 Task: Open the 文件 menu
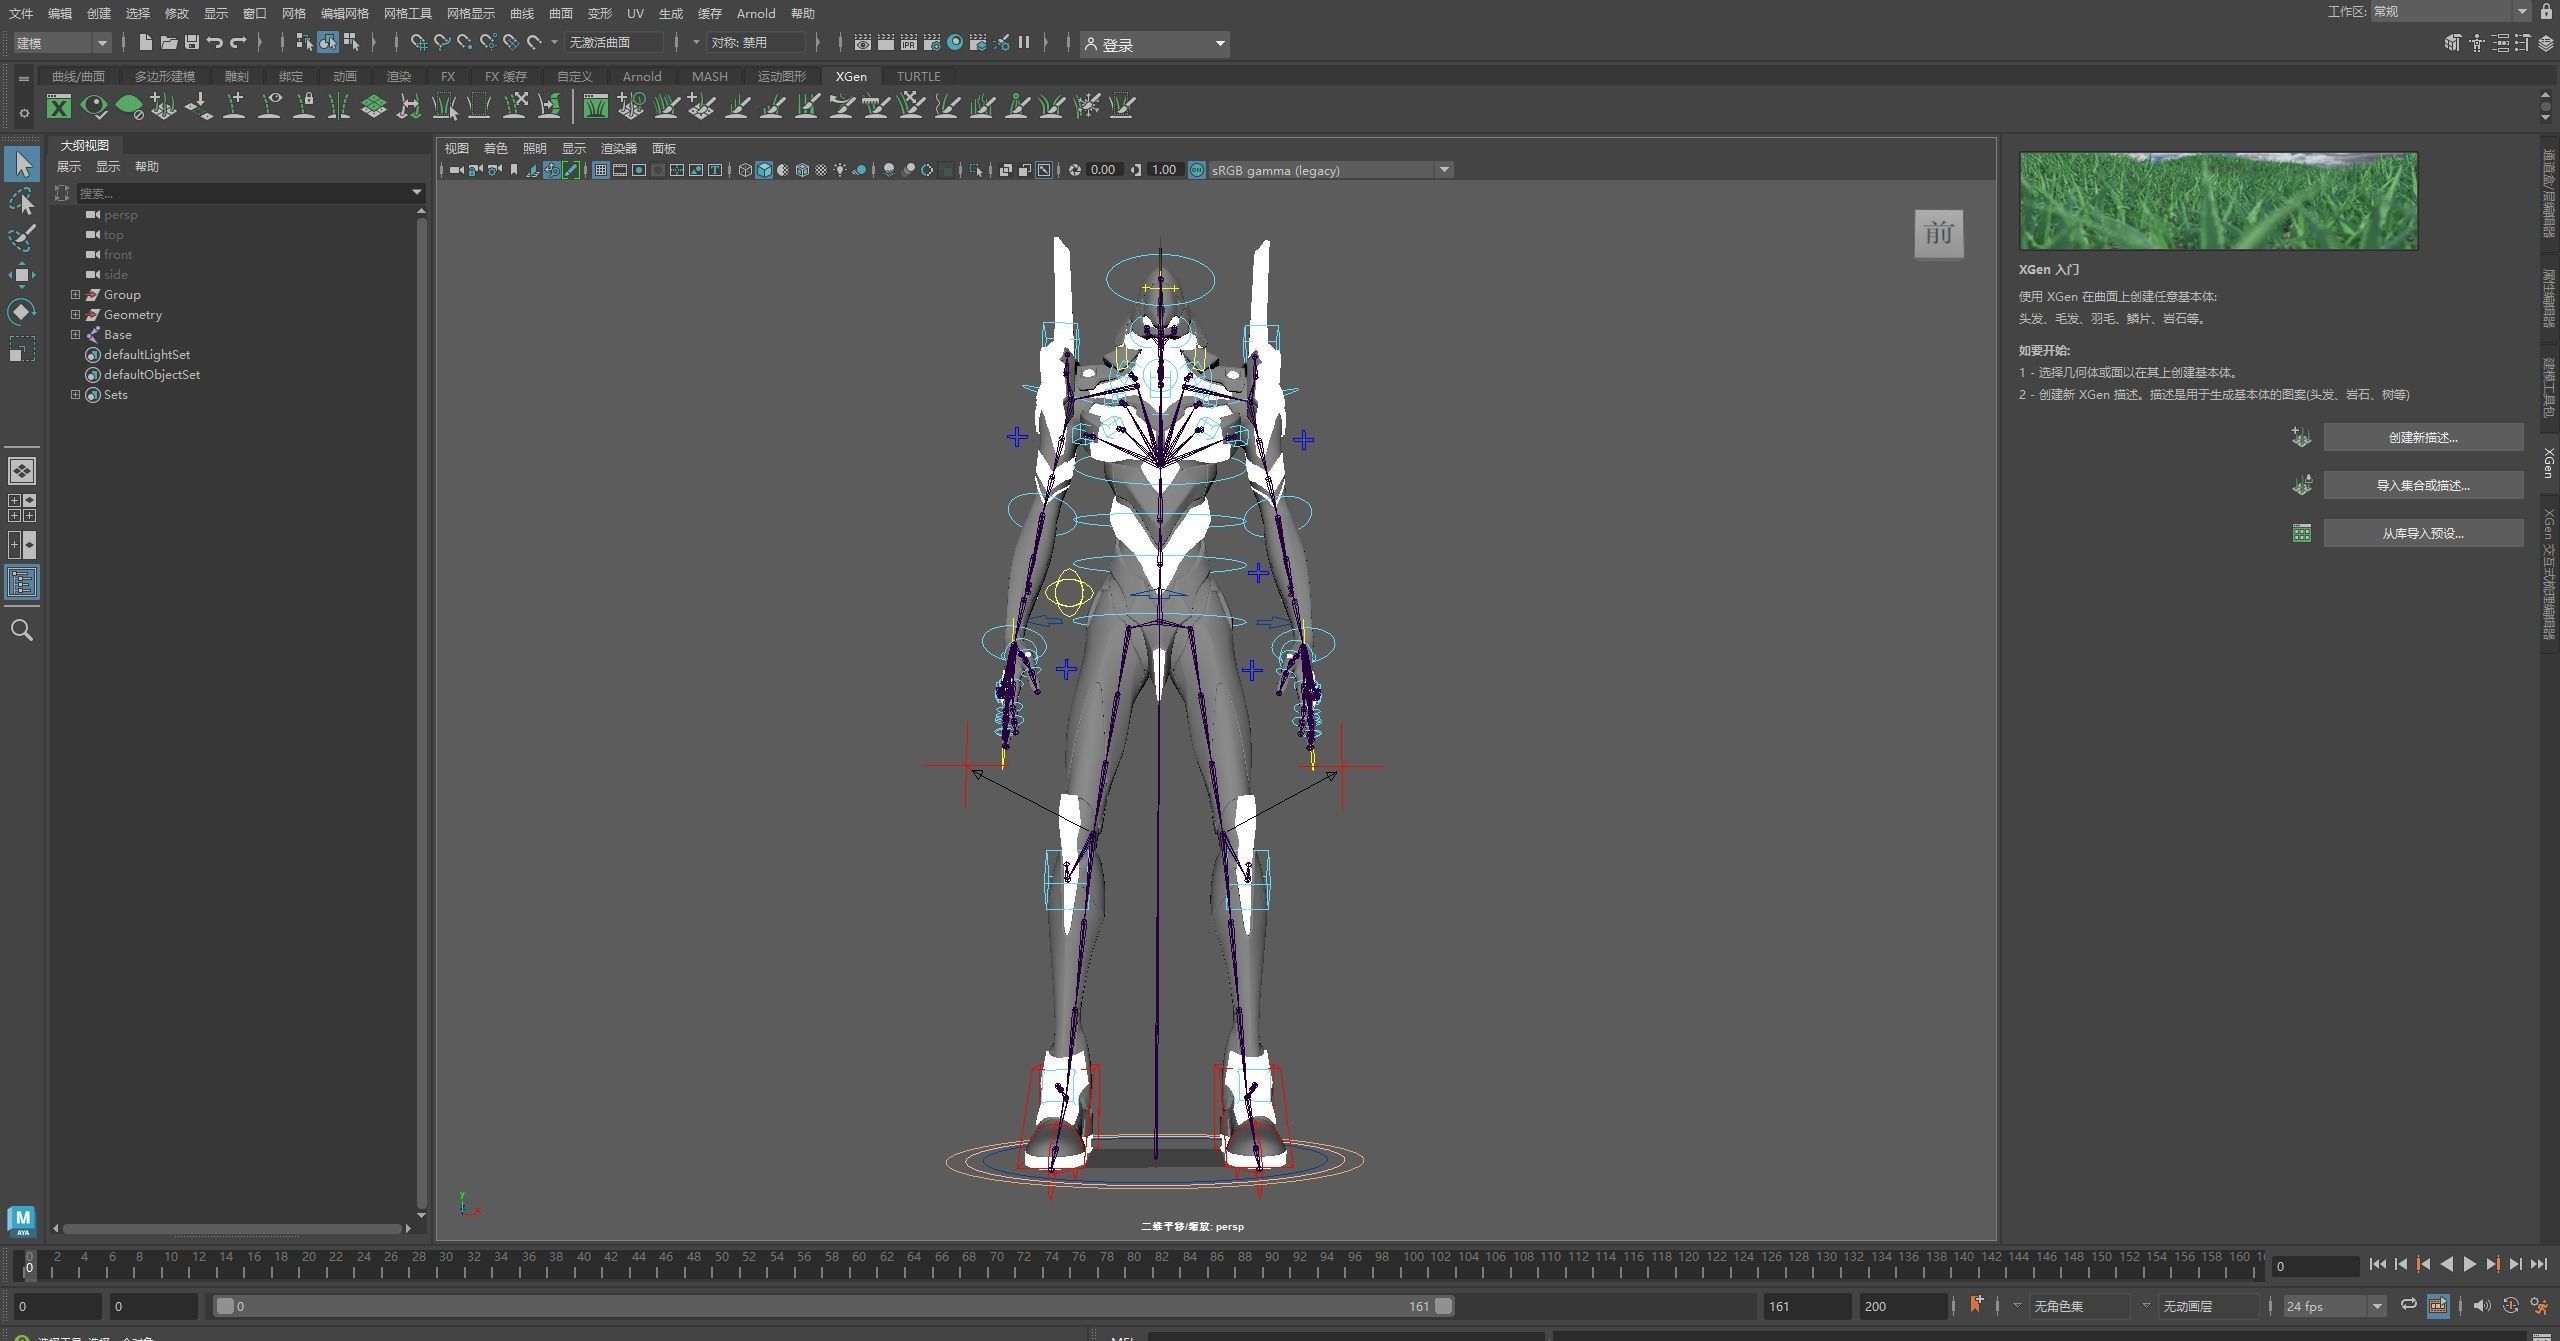21,13
